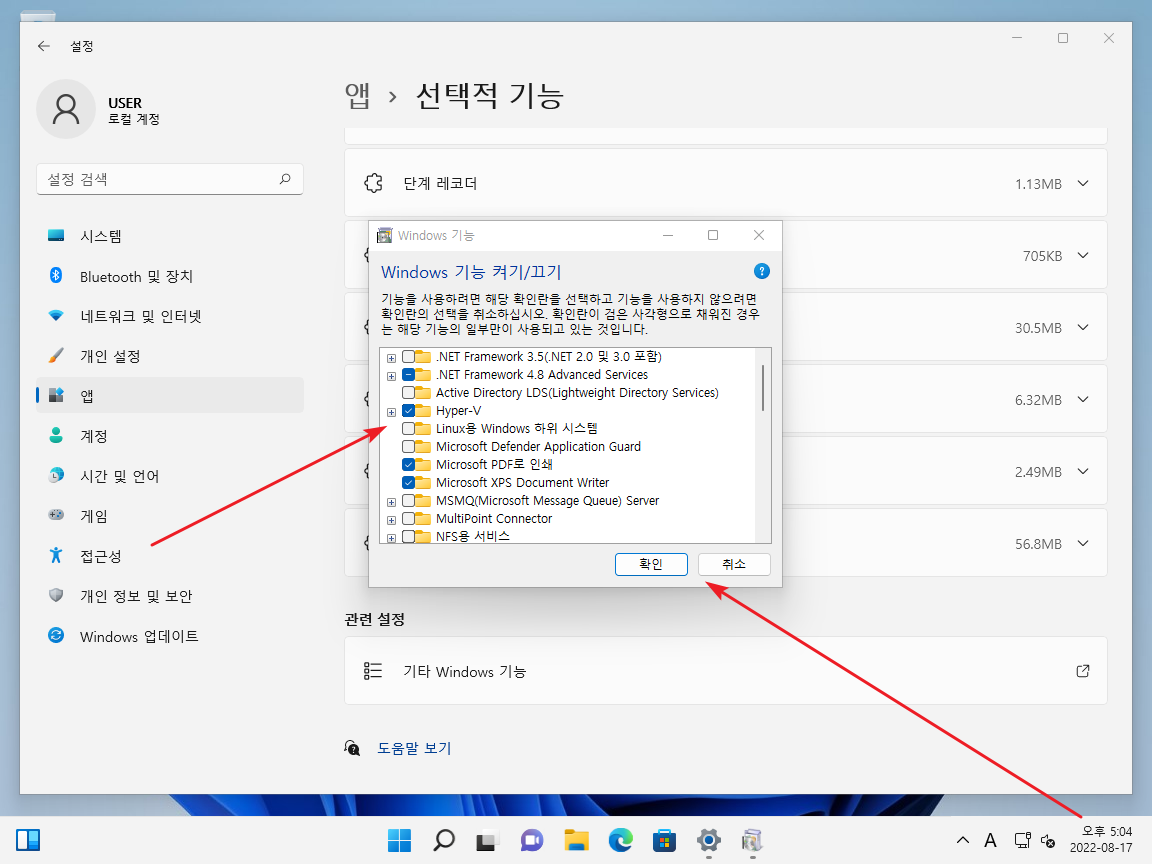Open the 도움말 보기 link
The image size is (1152, 864).
click(414, 748)
